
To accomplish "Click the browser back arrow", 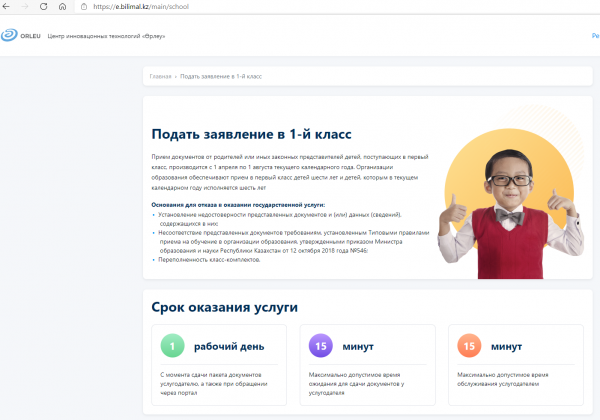I will point(8,7).
